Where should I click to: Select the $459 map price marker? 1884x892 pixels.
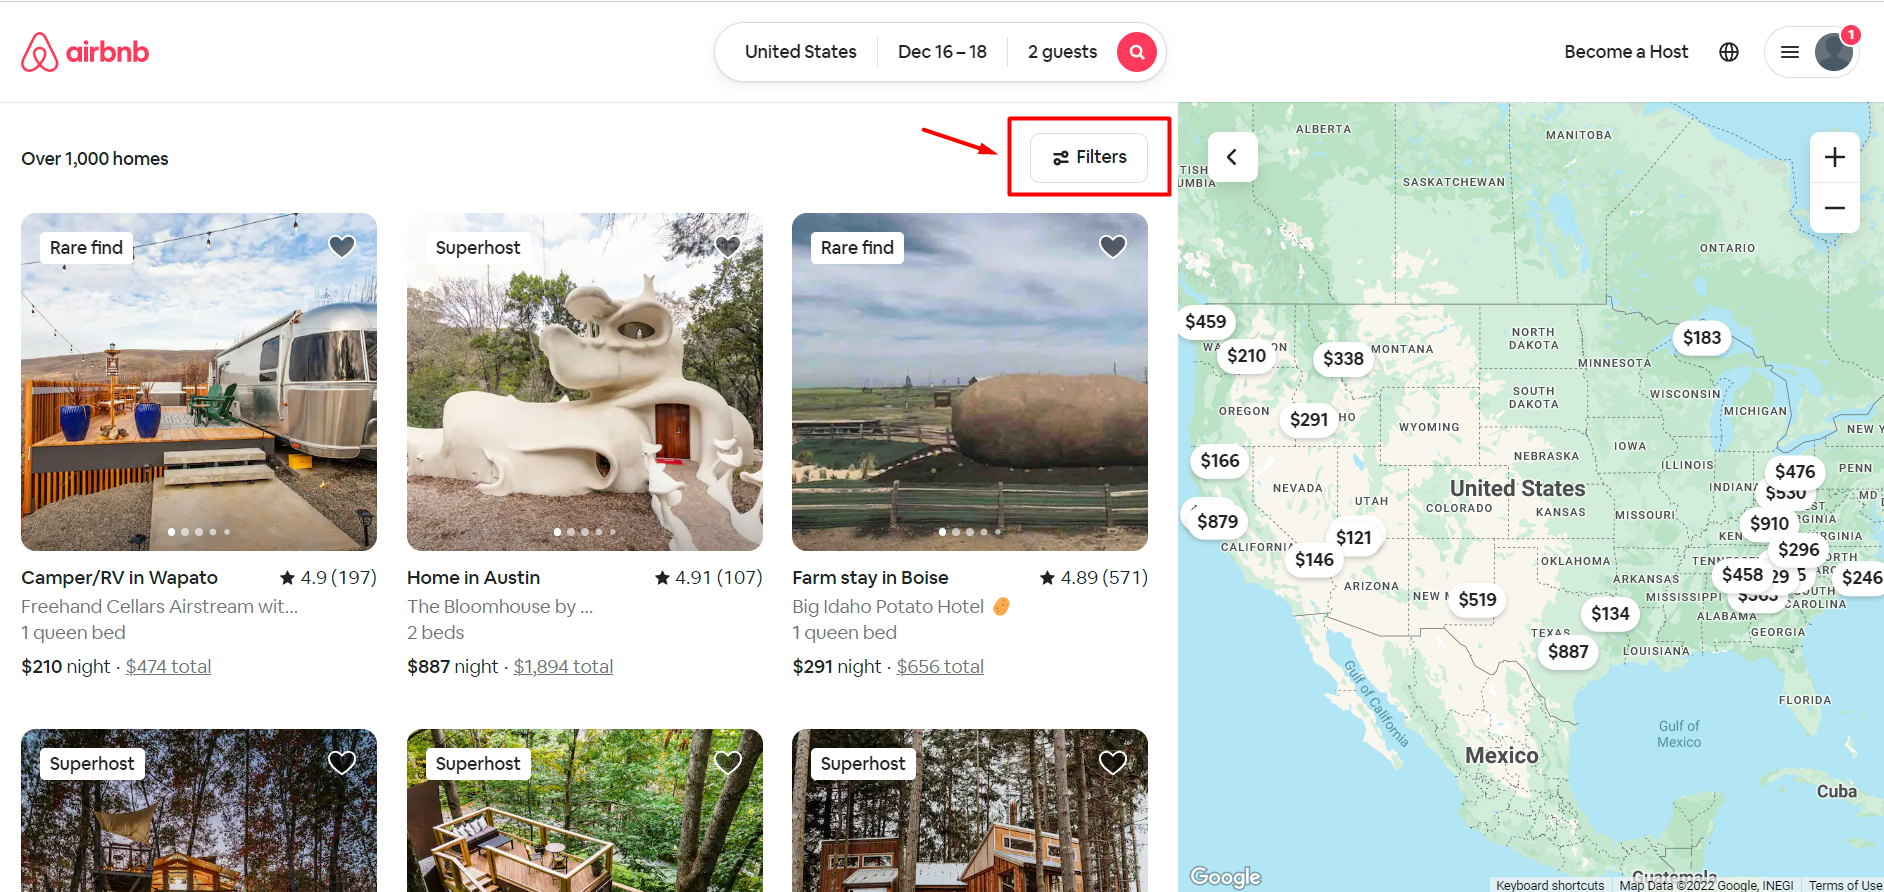coord(1205,322)
